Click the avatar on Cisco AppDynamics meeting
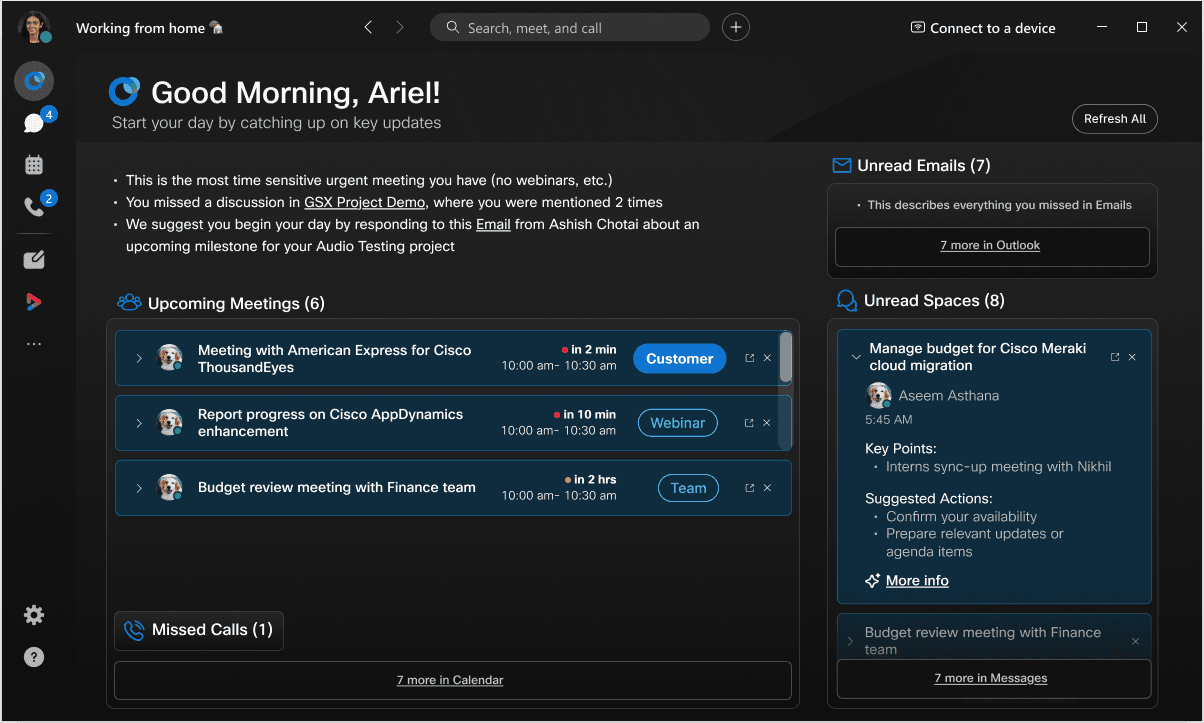1204x723 pixels. pos(170,423)
